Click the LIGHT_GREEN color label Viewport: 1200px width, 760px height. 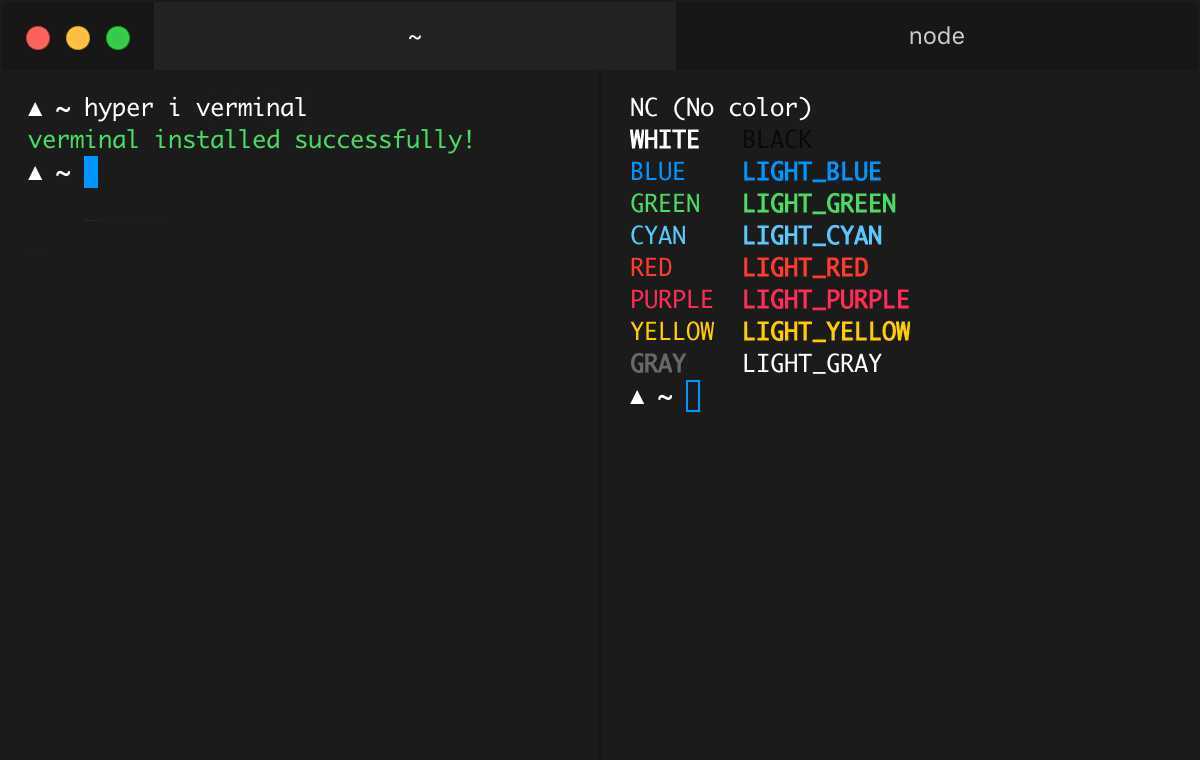click(819, 204)
